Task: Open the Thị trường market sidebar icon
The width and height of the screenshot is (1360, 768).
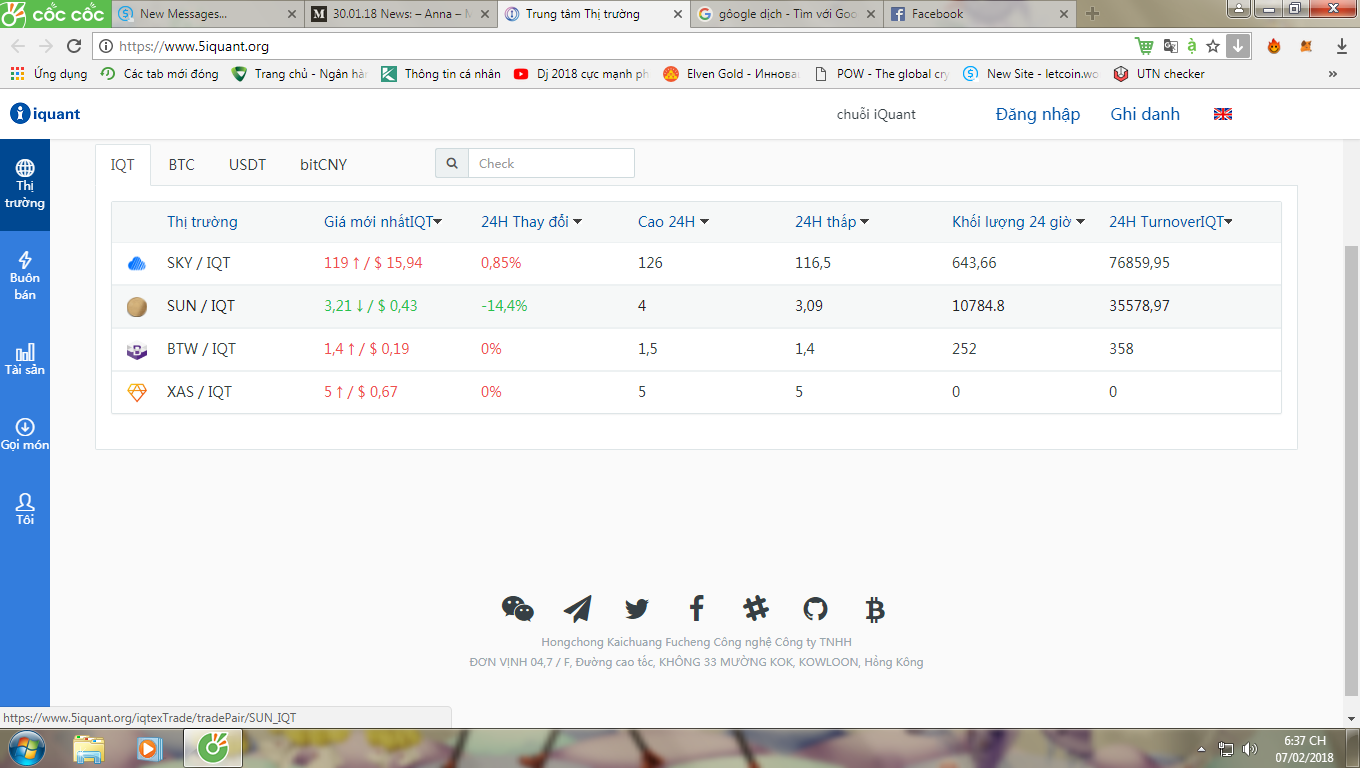Action: tap(25, 185)
